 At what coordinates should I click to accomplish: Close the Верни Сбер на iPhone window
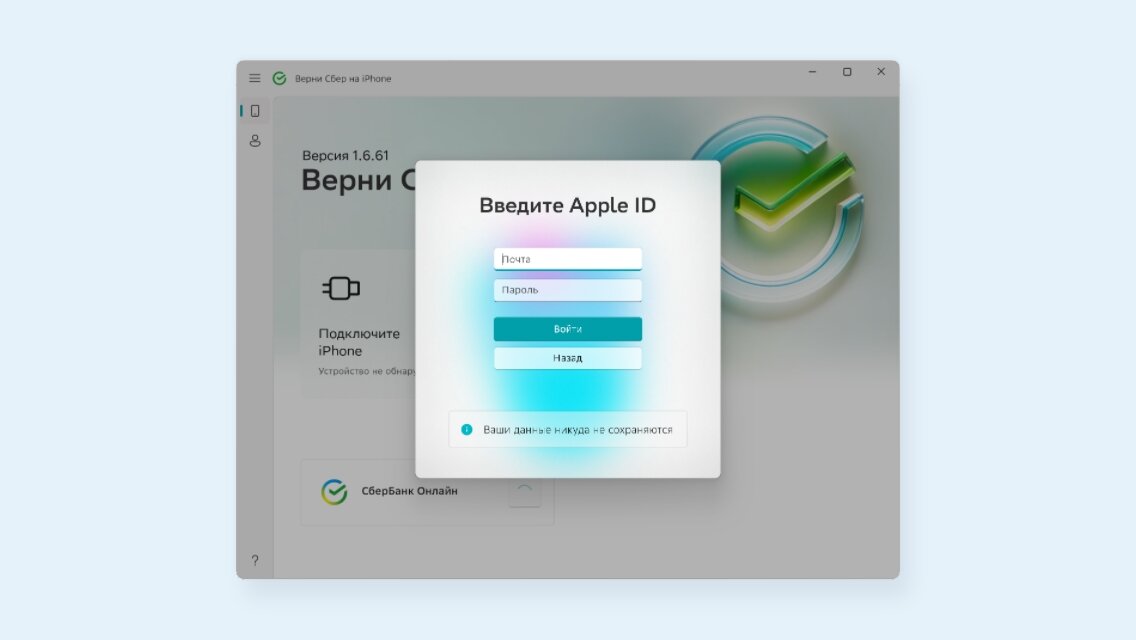pos(881,72)
